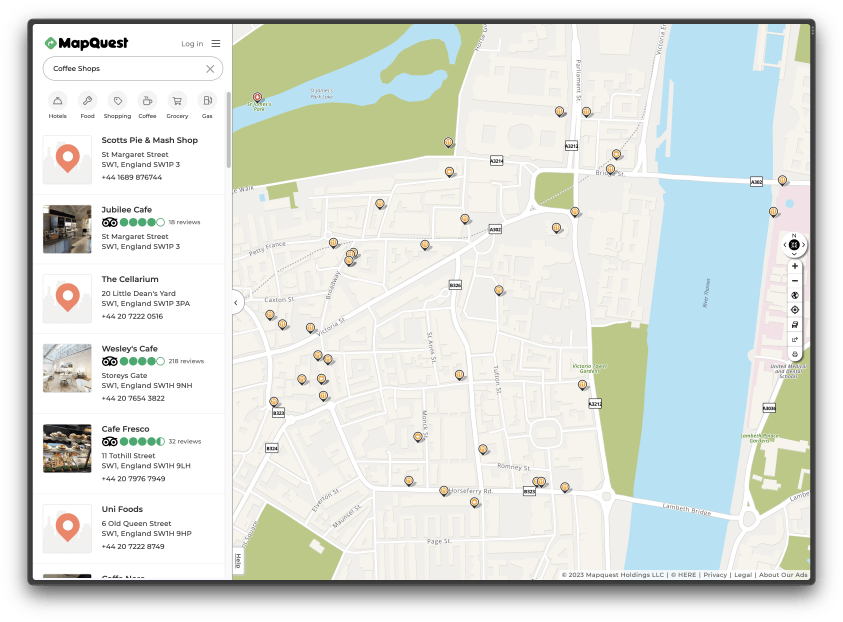
Task: Open the Legal footer link
Action: coord(743,575)
